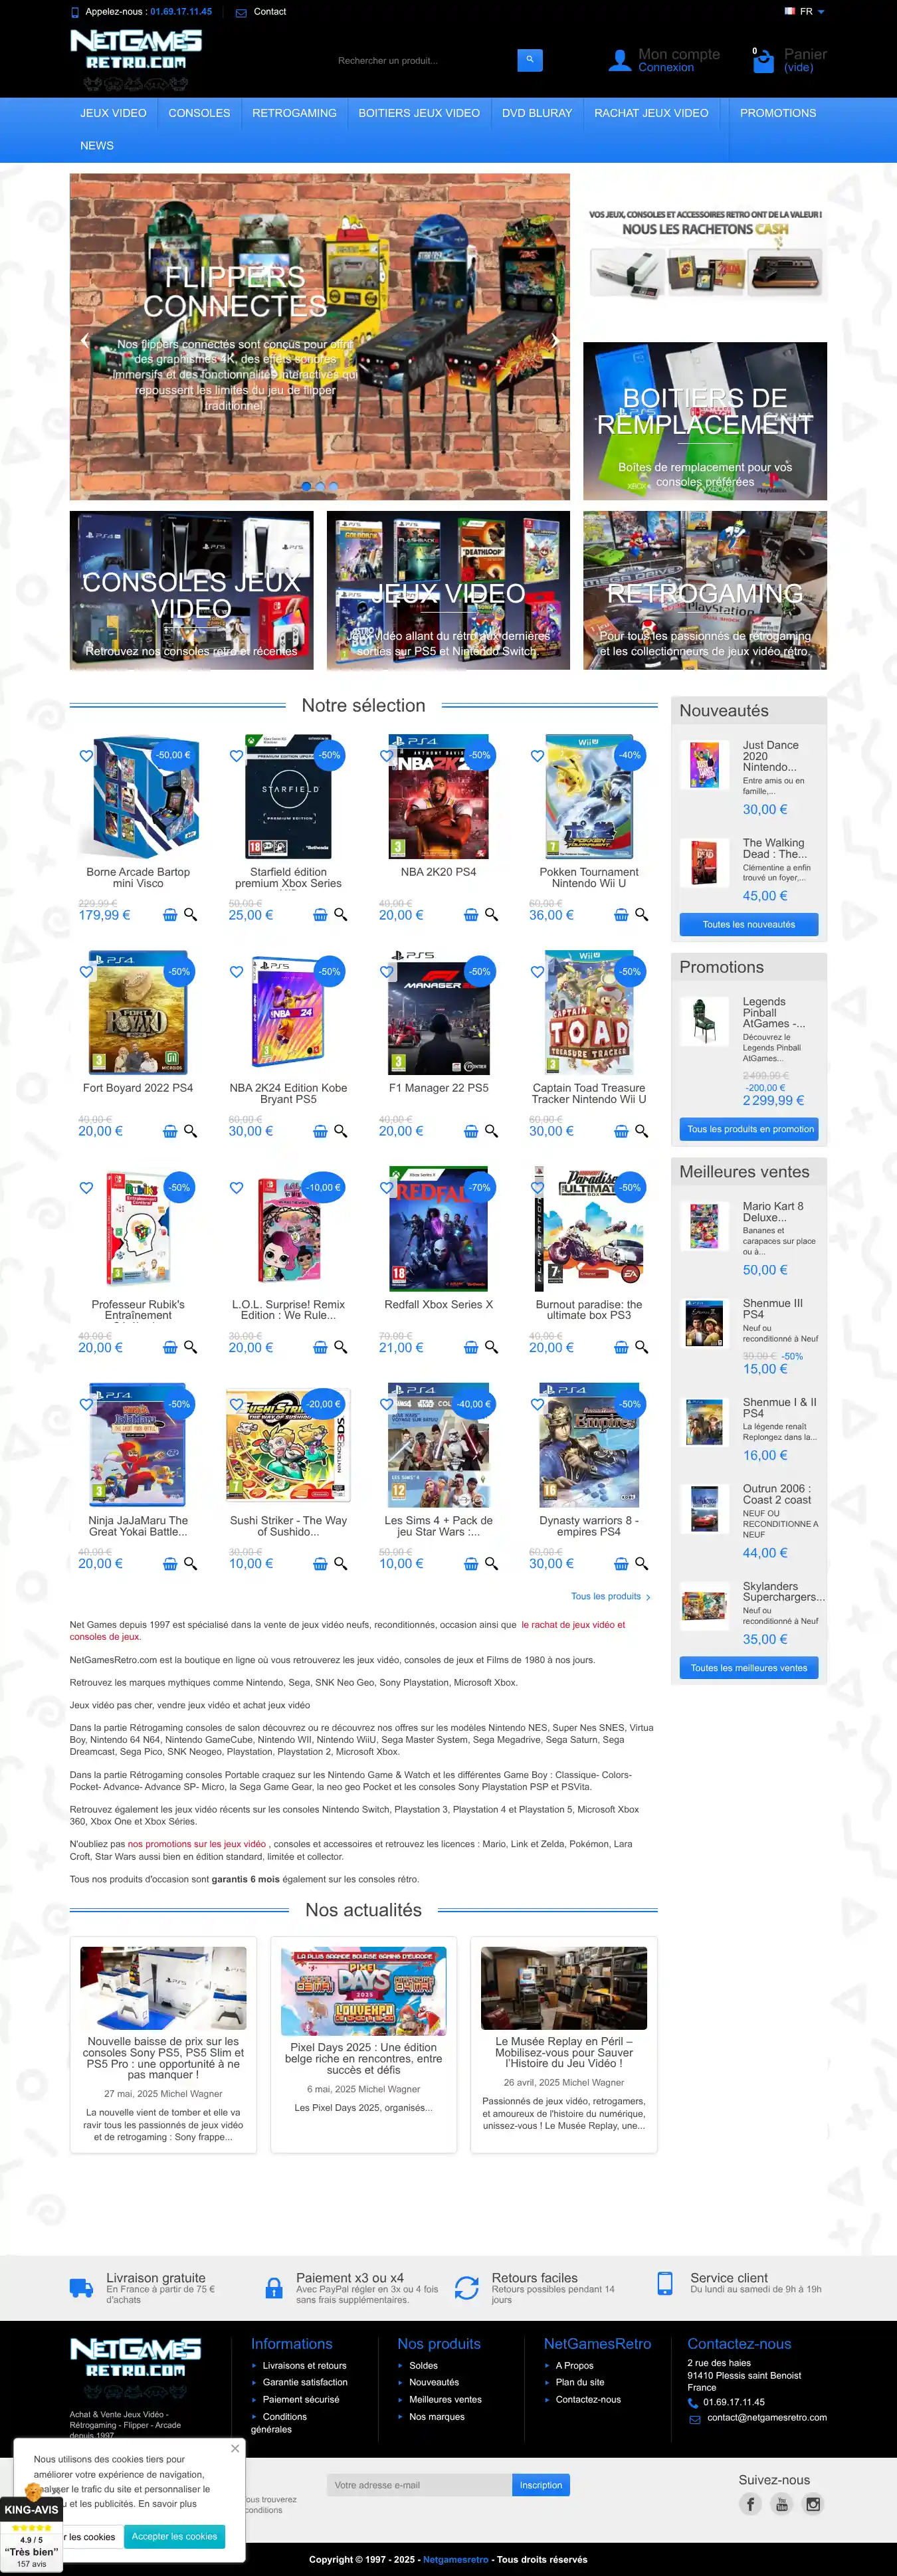
Task: Open Mon compte user icon
Action: click(619, 61)
